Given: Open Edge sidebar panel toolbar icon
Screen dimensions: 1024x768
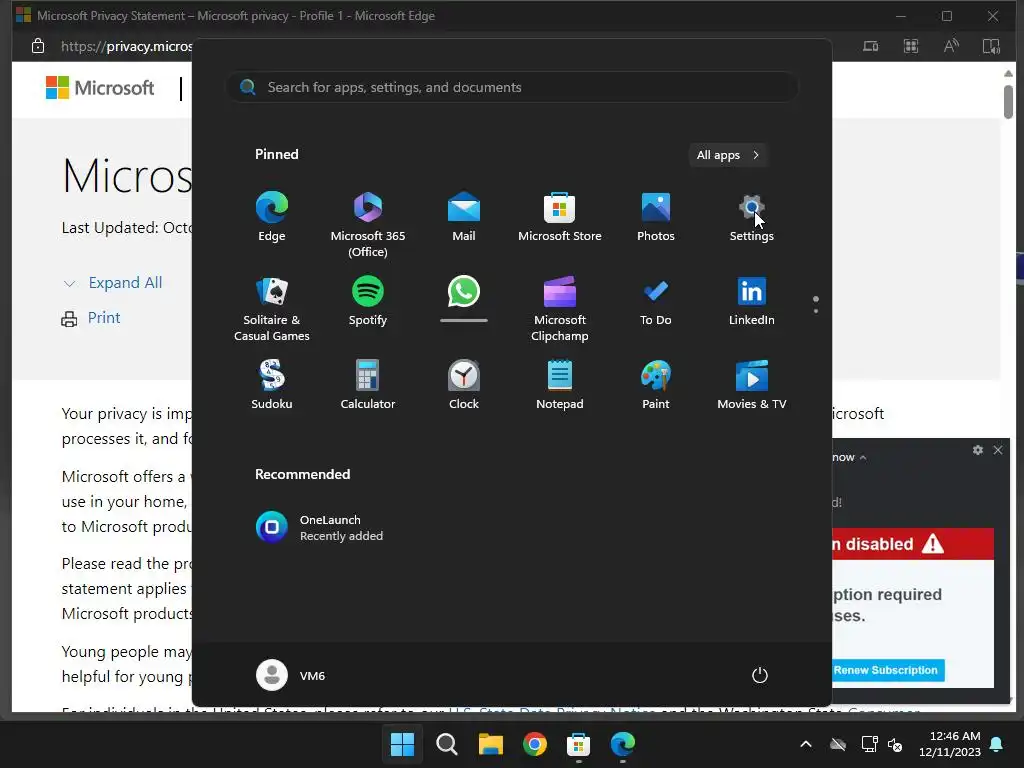Looking at the screenshot, I should click(x=991, y=46).
